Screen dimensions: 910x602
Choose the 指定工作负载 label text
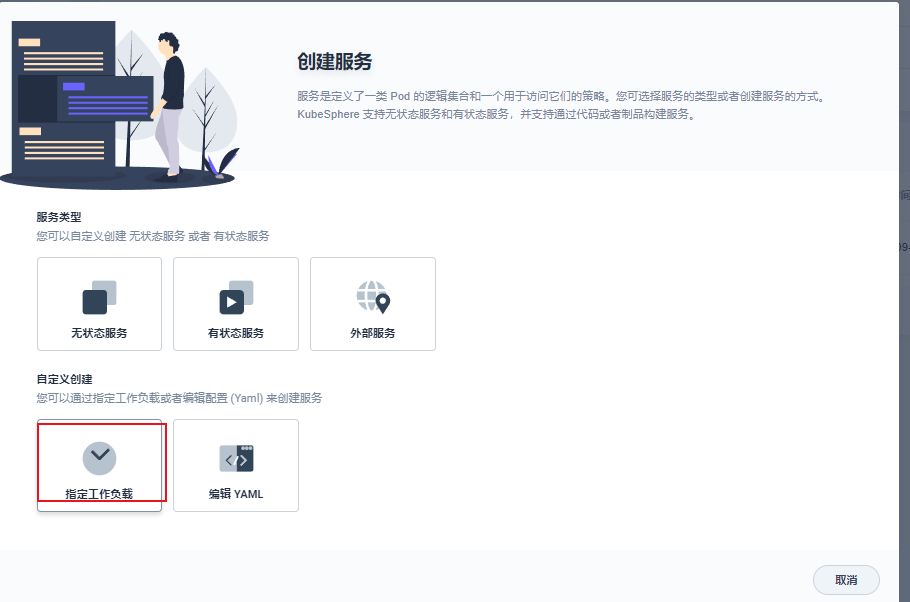tap(99, 494)
